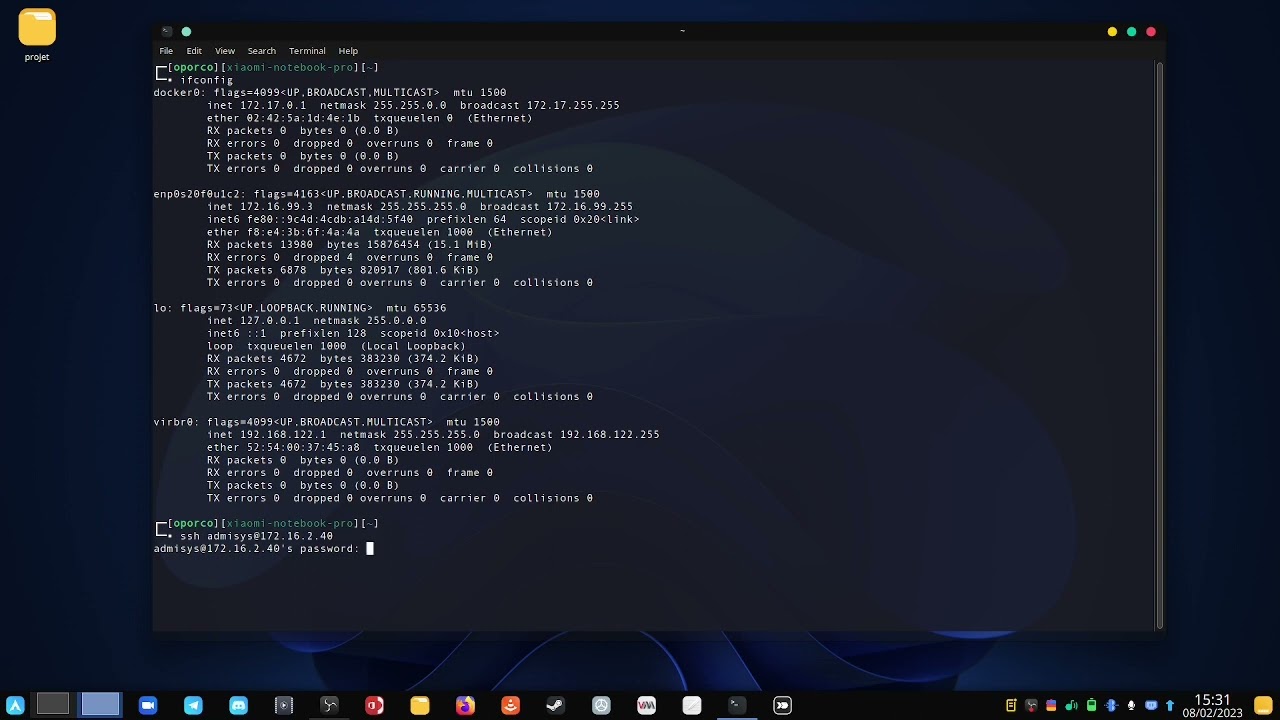Image resolution: width=1280 pixels, height=720 pixels.
Task: Open the Edit menu in terminal
Action: point(194,51)
